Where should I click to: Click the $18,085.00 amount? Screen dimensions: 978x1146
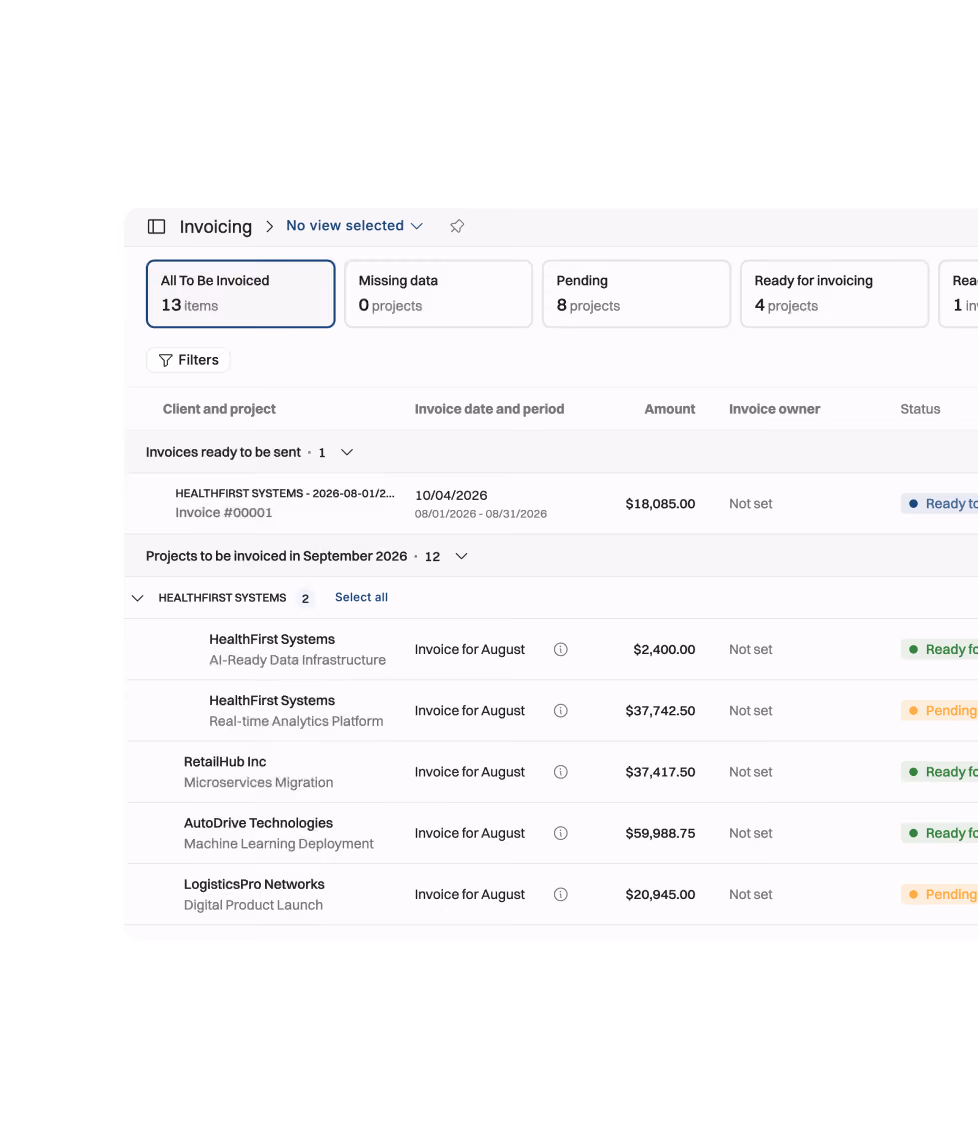click(660, 504)
